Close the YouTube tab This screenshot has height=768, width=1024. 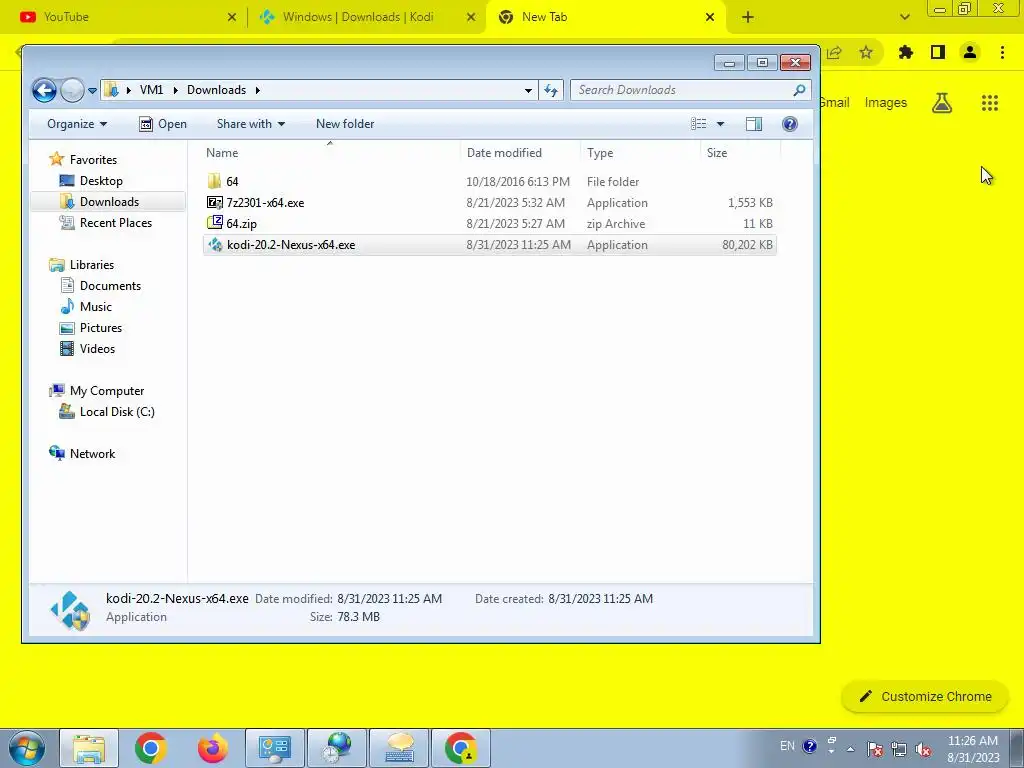pyautogui.click(x=232, y=17)
